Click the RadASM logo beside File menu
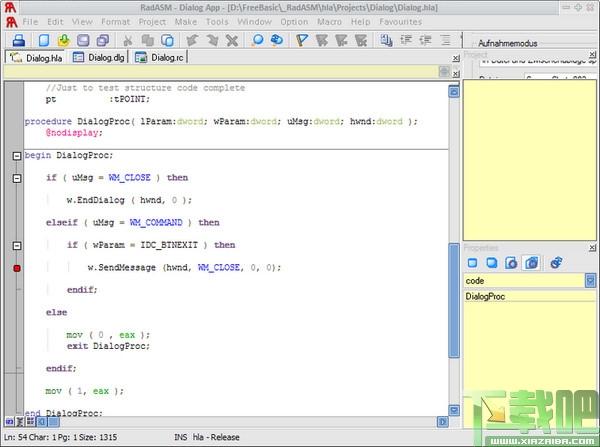Viewport: 600px width, 447px height. point(11,22)
